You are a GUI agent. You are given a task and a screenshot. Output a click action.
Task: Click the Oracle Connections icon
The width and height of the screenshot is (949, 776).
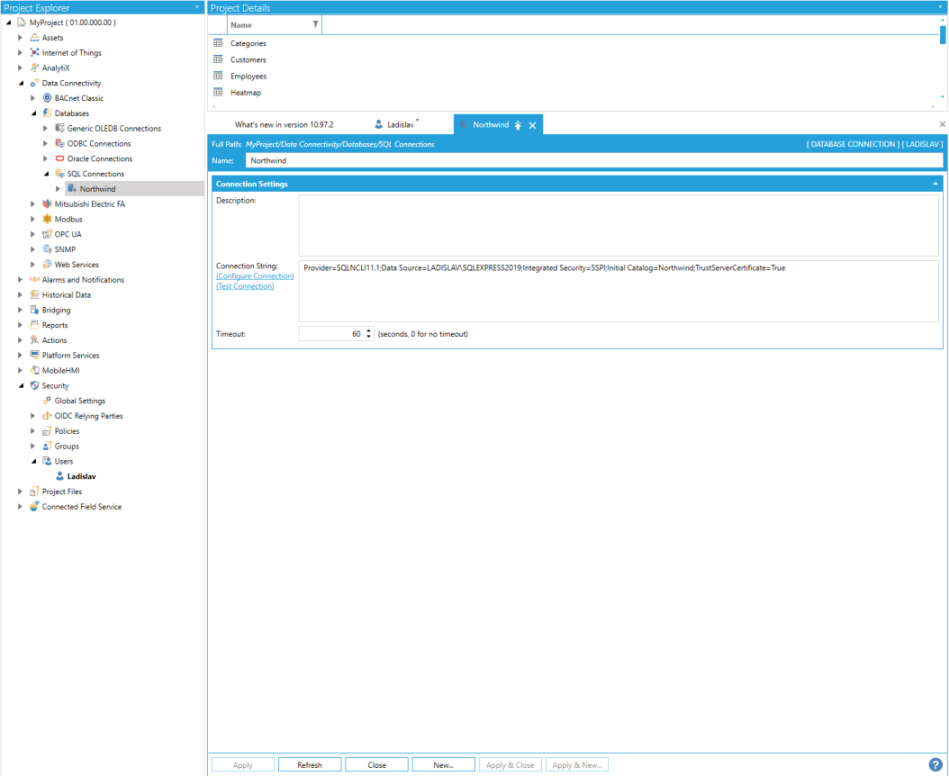coord(59,159)
